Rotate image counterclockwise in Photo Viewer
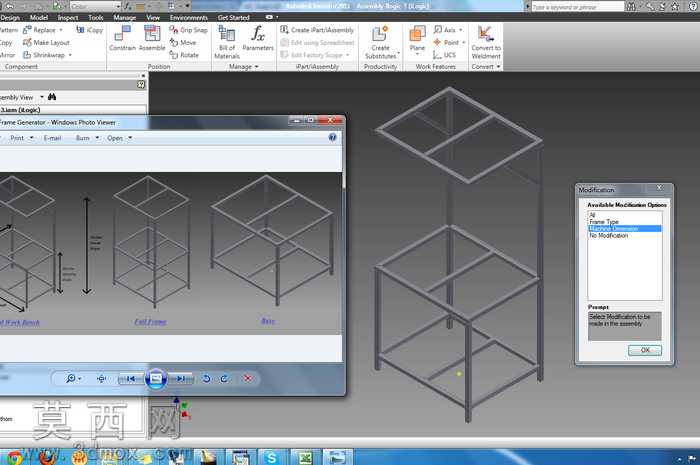 point(206,378)
